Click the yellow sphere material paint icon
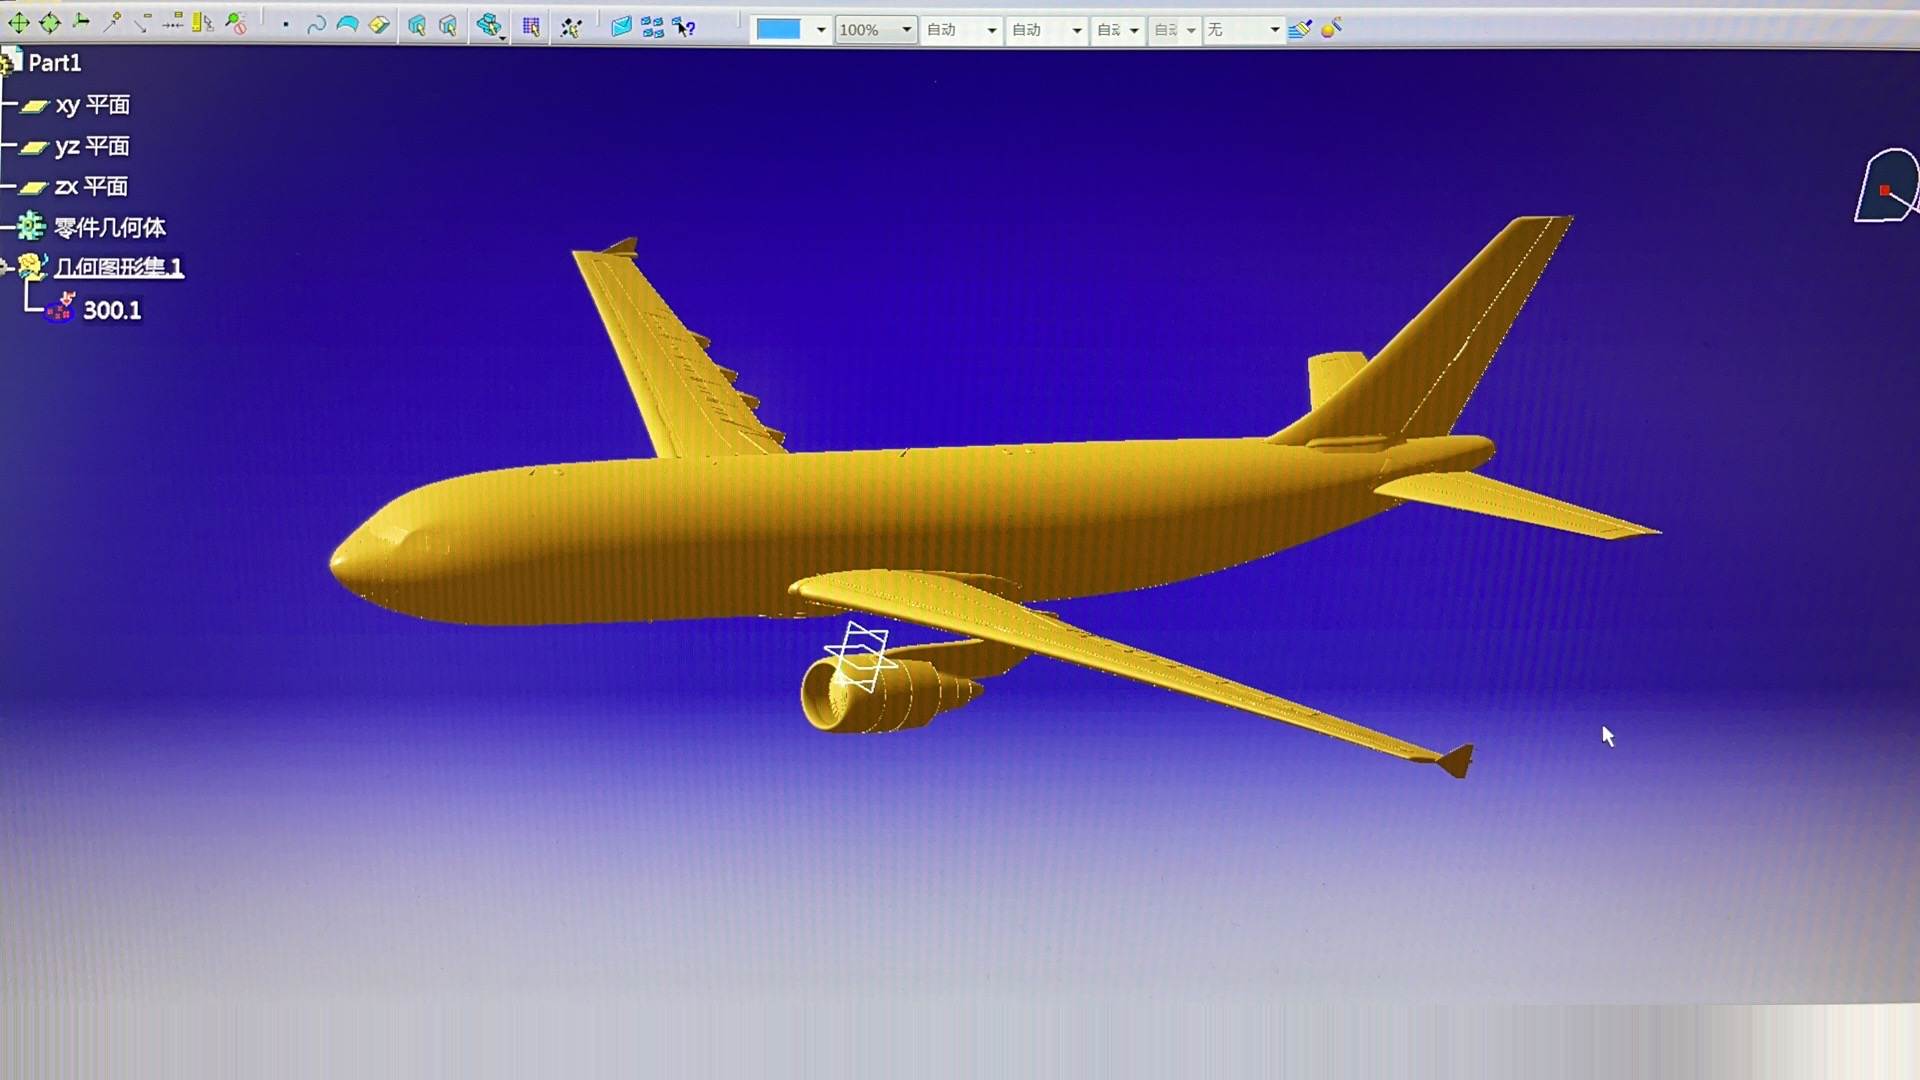The image size is (1920, 1080). pyautogui.click(x=1331, y=29)
